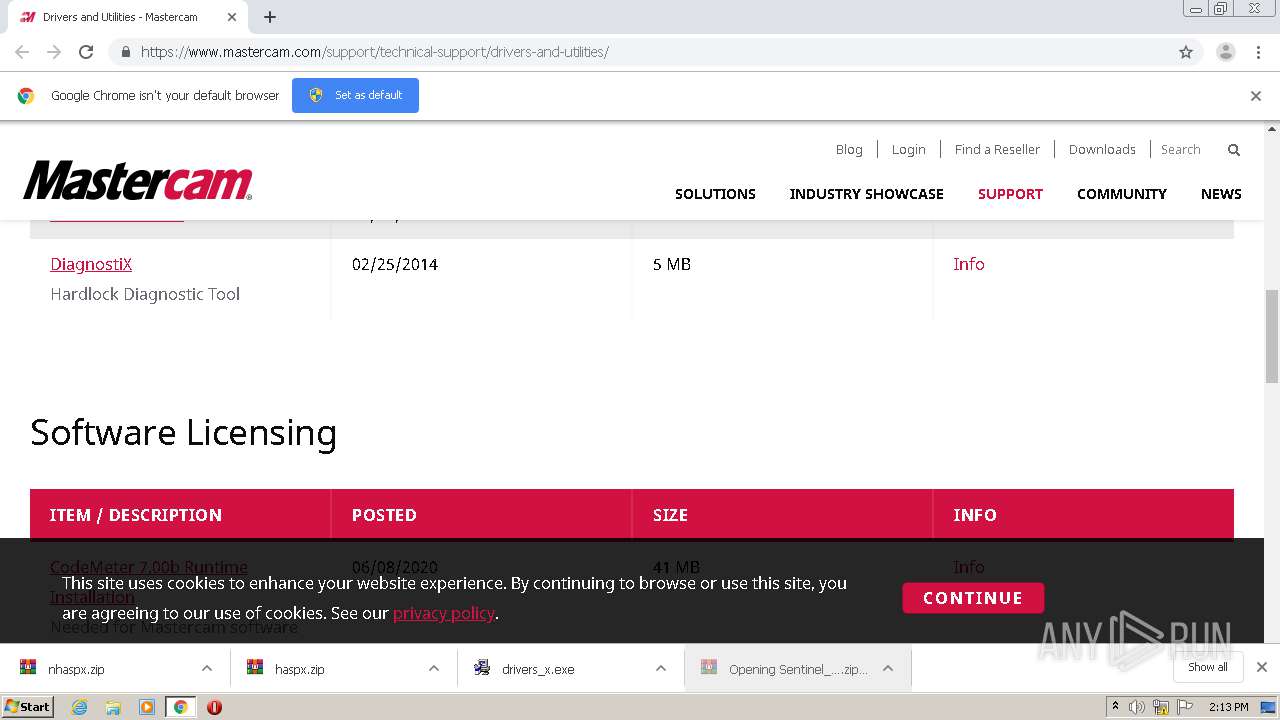Expand haspx.zip download options chevron
1280x720 pixels.
pos(434,668)
